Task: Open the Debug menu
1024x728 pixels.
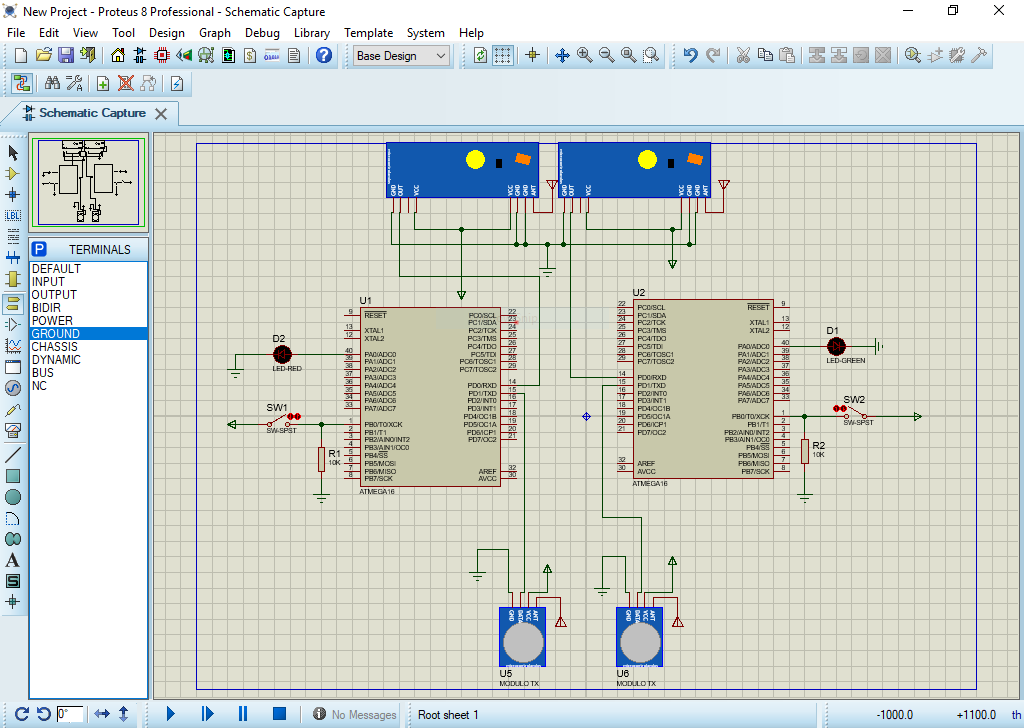Action: pos(262,32)
